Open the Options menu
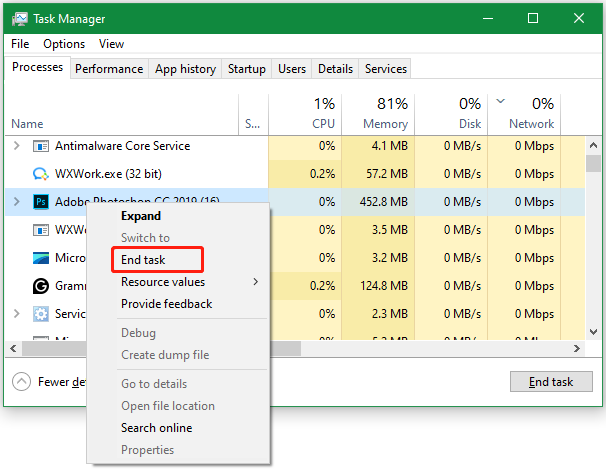The image size is (606, 471). point(64,44)
